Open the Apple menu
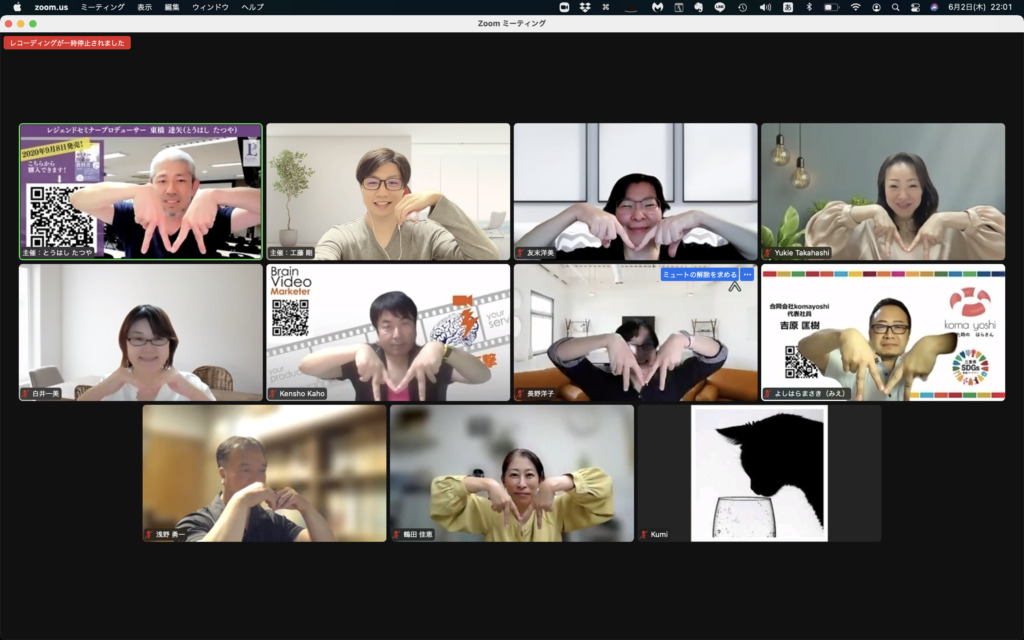The image size is (1024, 640). click(16, 7)
